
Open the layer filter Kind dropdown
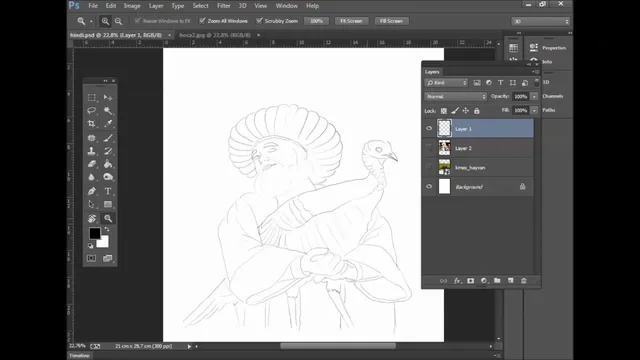coord(446,83)
